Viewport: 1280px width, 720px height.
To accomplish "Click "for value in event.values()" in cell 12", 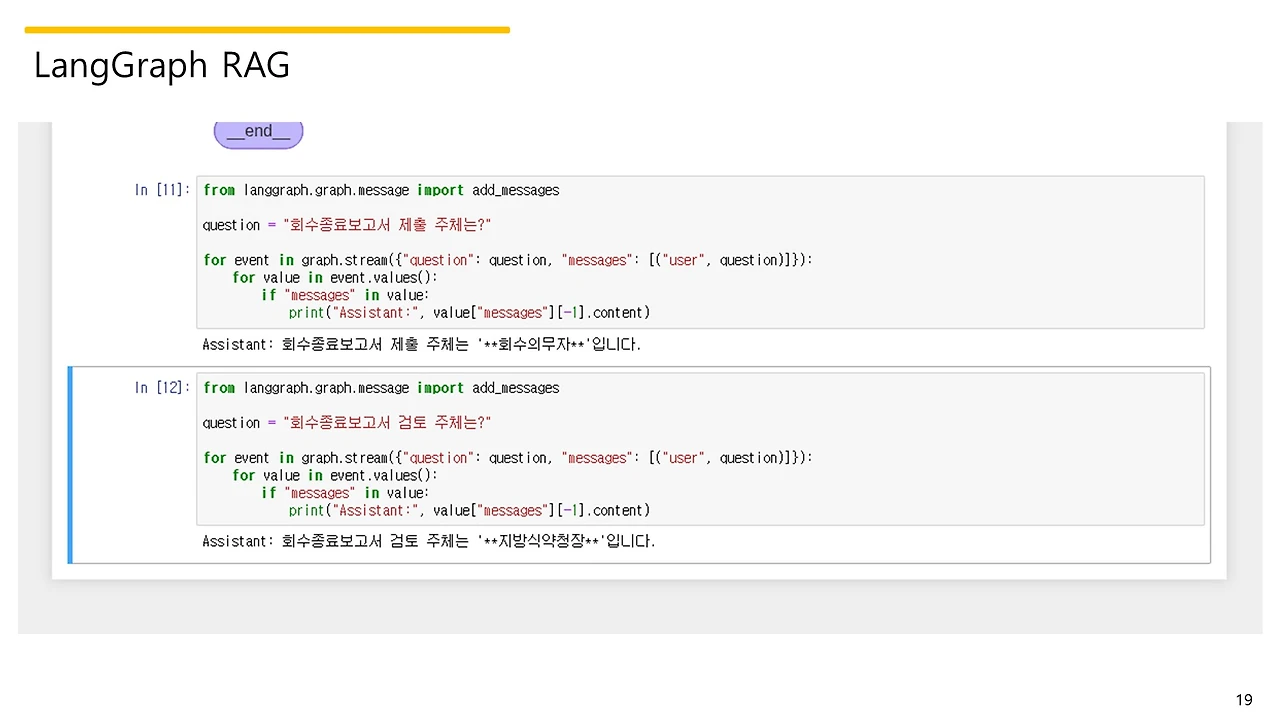I will [335, 476].
